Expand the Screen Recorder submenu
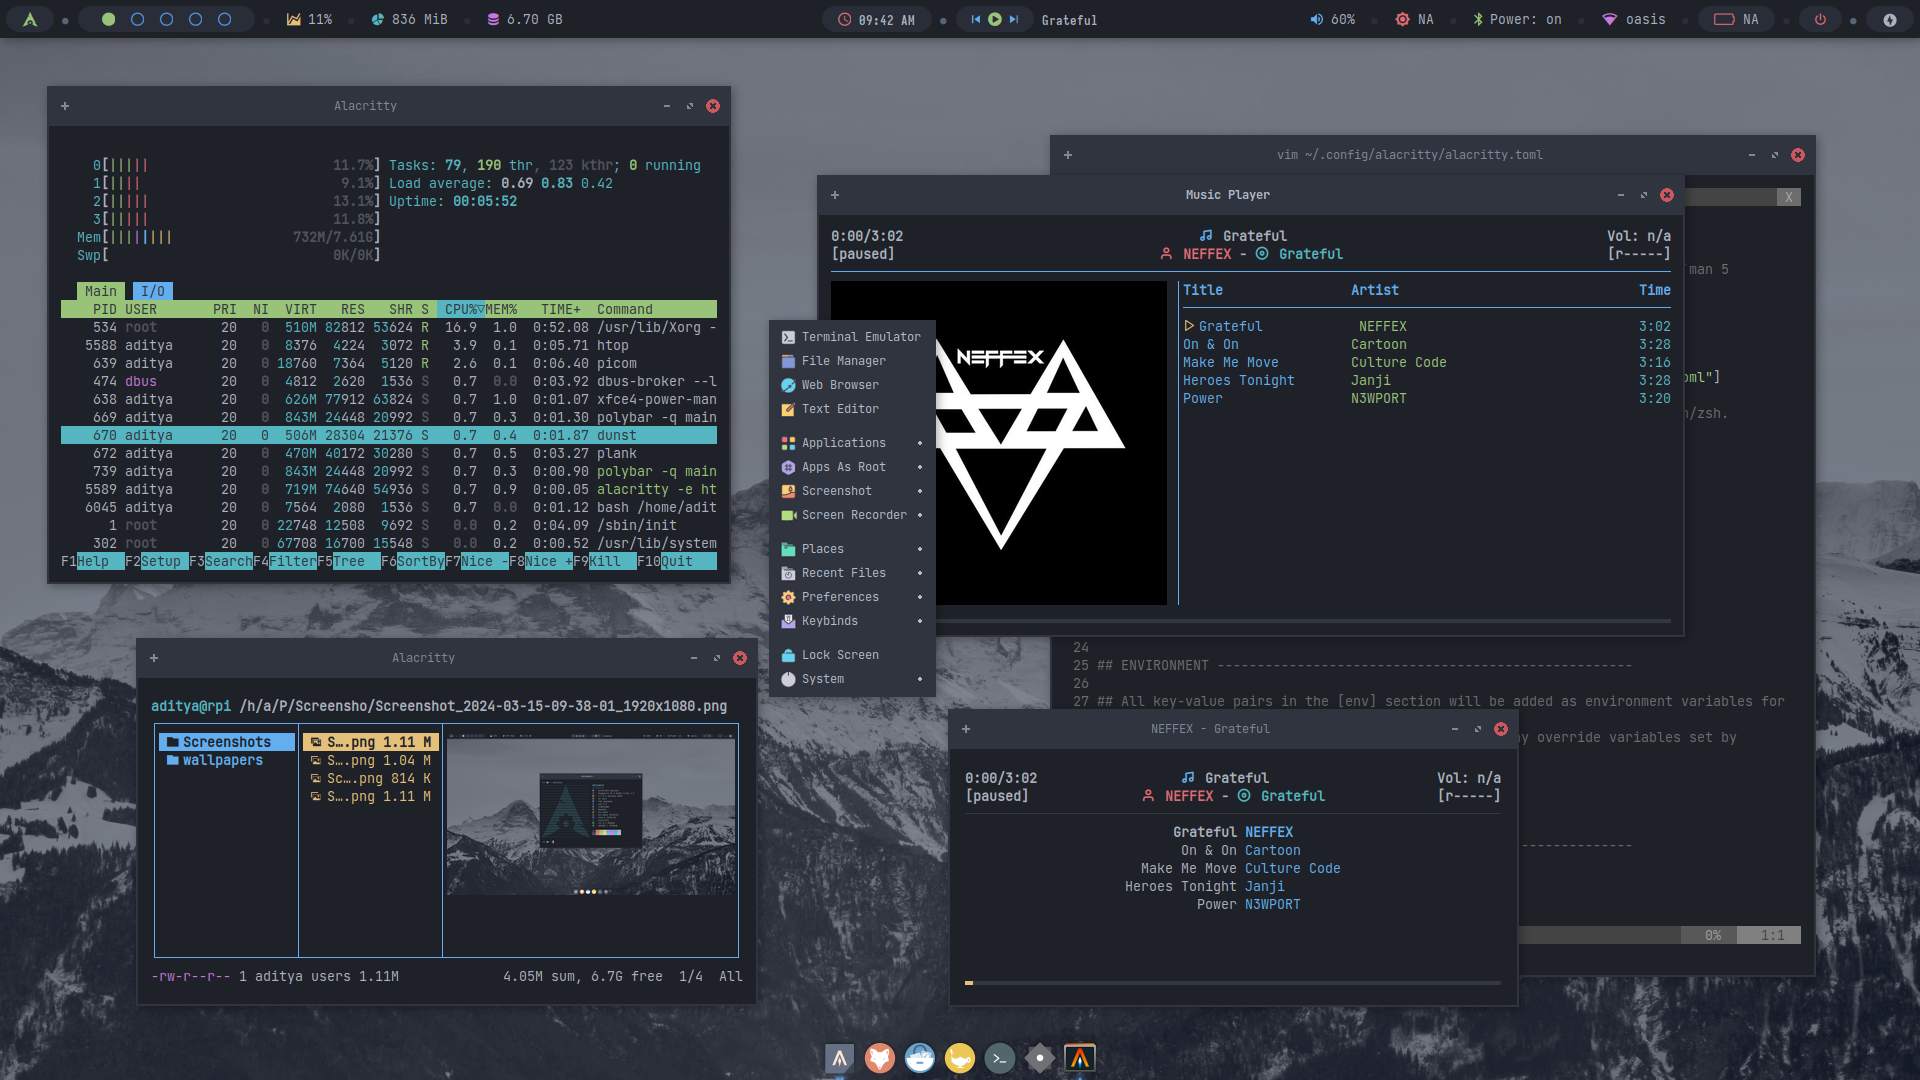Image resolution: width=1920 pixels, height=1080 pixels. 853,515
